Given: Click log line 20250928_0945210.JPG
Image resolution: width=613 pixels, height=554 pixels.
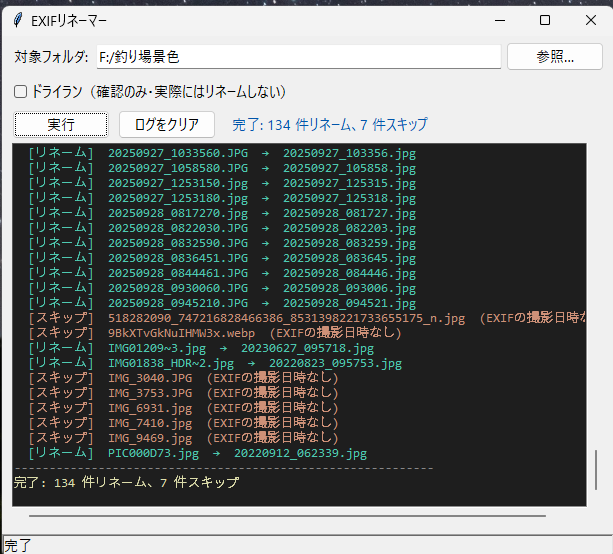Looking at the screenshot, I should (x=222, y=303).
